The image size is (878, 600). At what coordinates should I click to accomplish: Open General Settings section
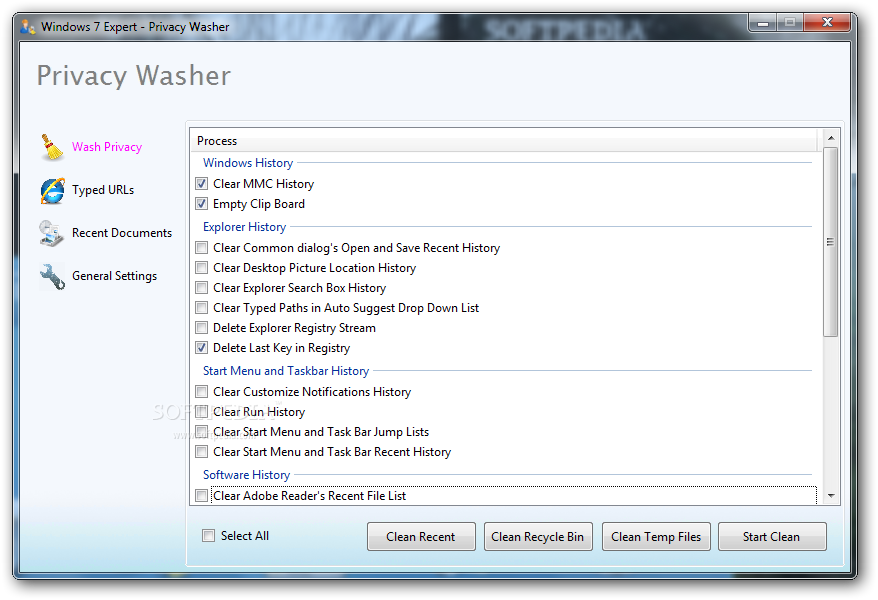point(114,276)
